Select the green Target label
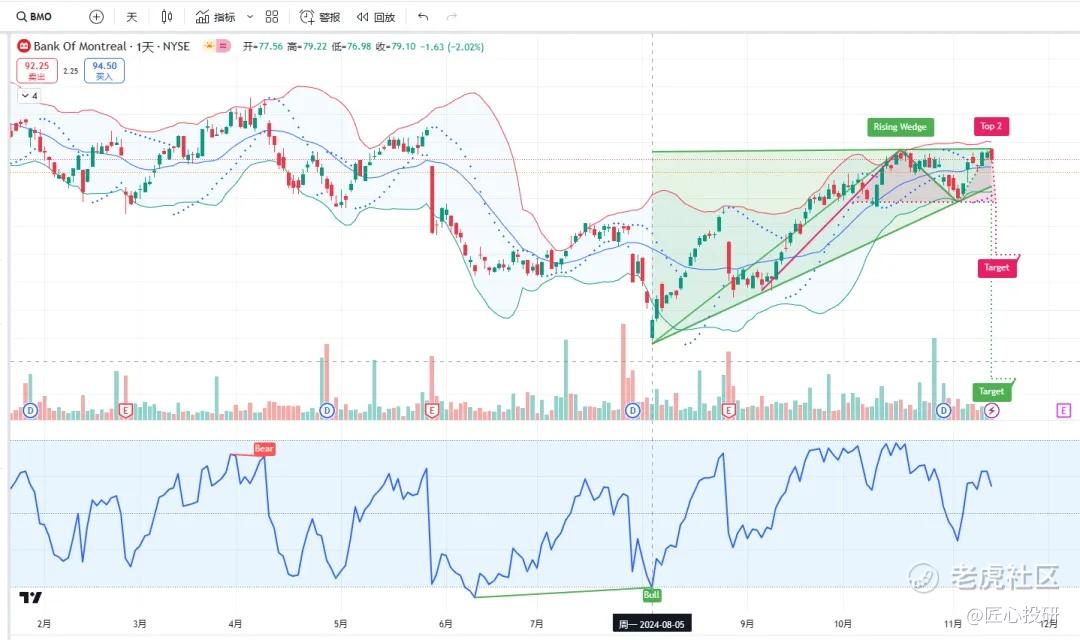 coord(991,391)
